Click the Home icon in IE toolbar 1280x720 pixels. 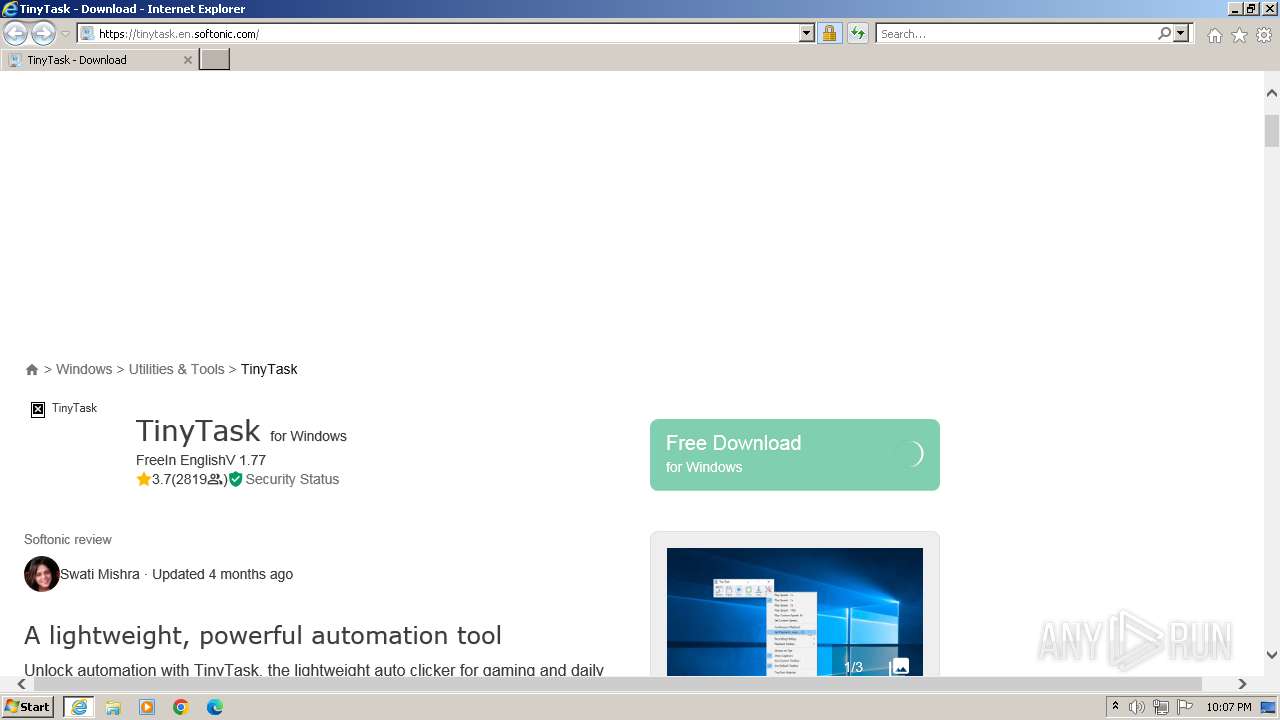click(1214, 35)
